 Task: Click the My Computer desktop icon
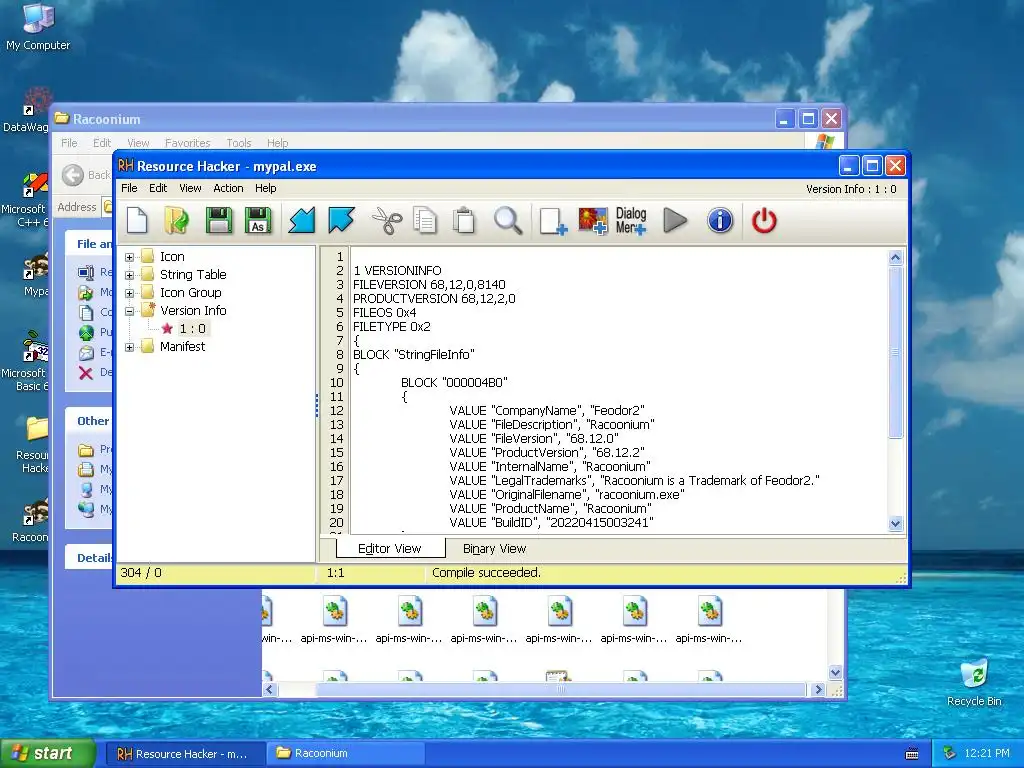click(x=38, y=26)
